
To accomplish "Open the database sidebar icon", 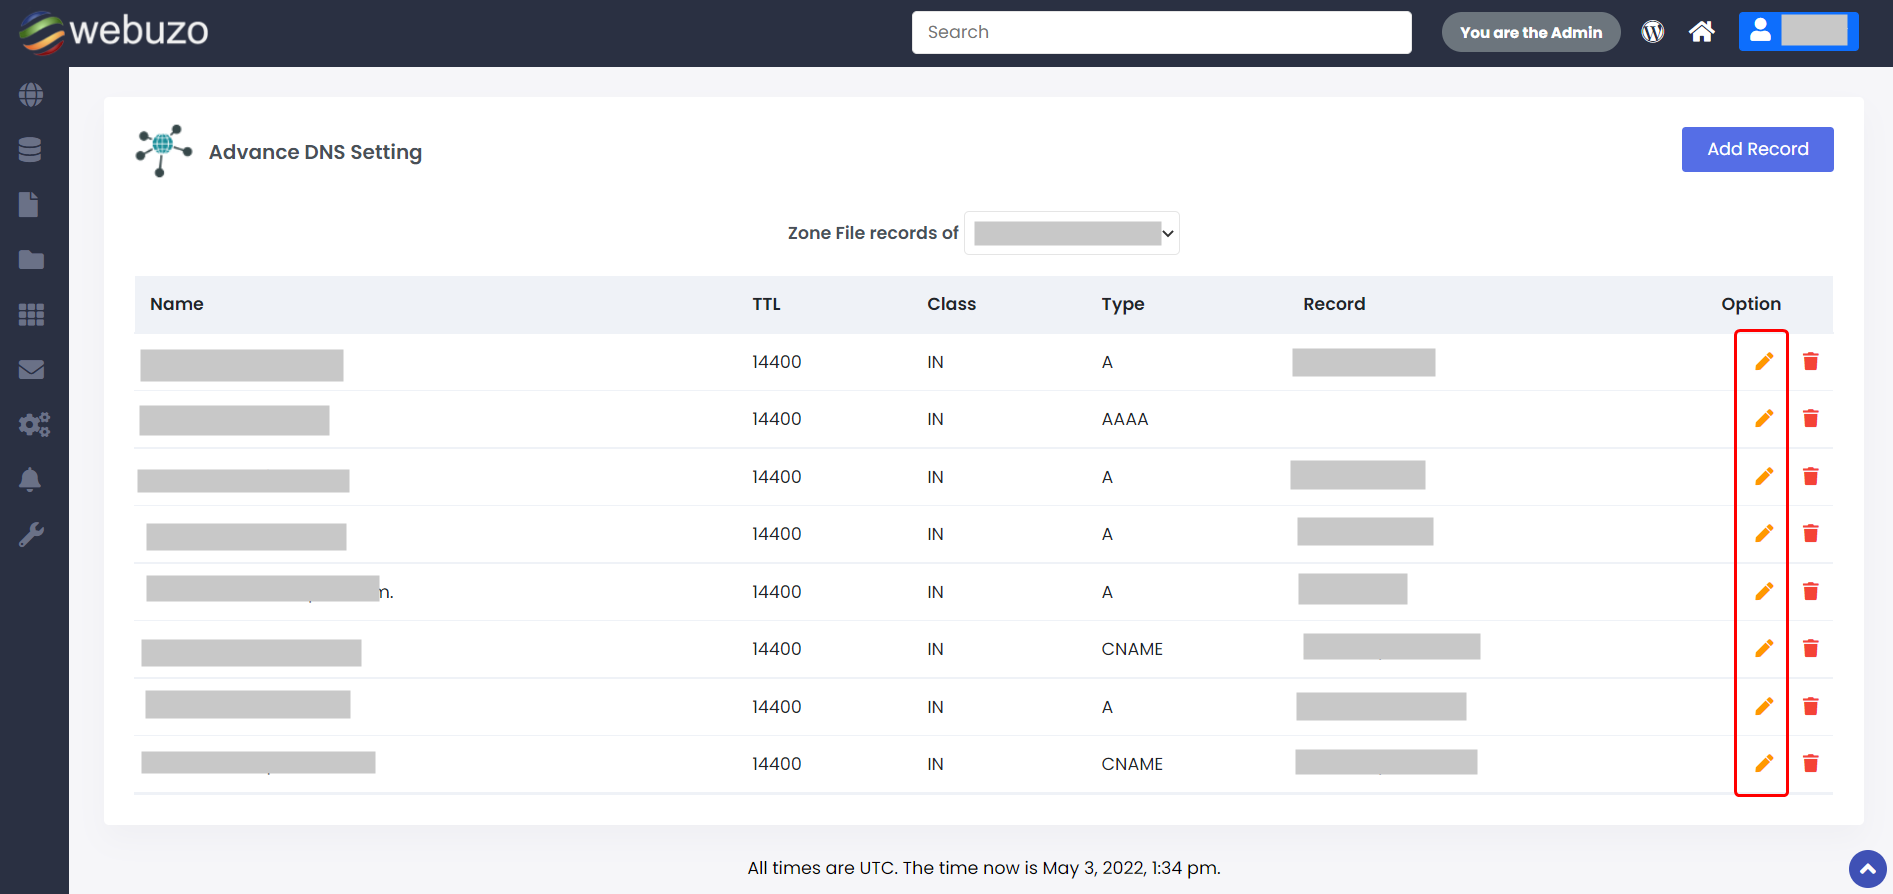I will (x=30, y=150).
